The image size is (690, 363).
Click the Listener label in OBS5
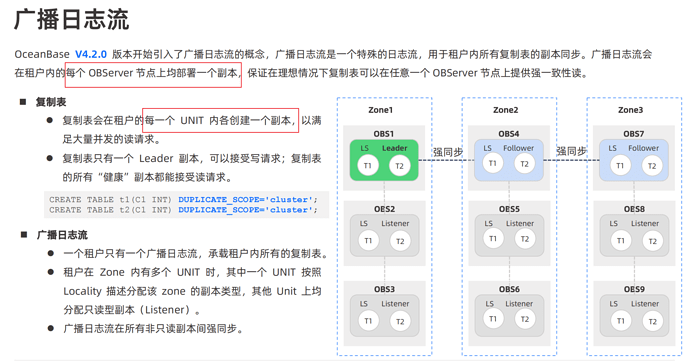pyautogui.click(x=520, y=224)
